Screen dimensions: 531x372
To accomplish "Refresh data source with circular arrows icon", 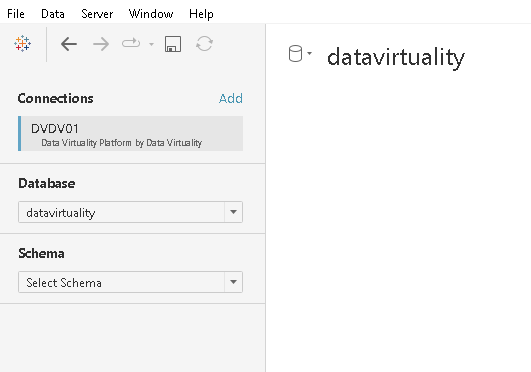I will pyautogui.click(x=204, y=44).
